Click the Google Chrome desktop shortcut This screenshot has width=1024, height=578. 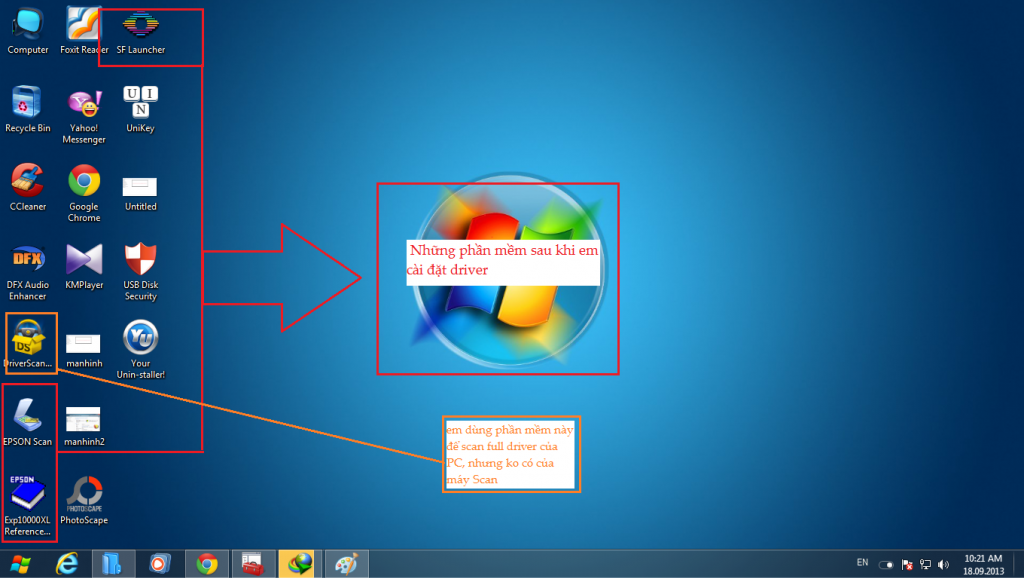coord(84,194)
